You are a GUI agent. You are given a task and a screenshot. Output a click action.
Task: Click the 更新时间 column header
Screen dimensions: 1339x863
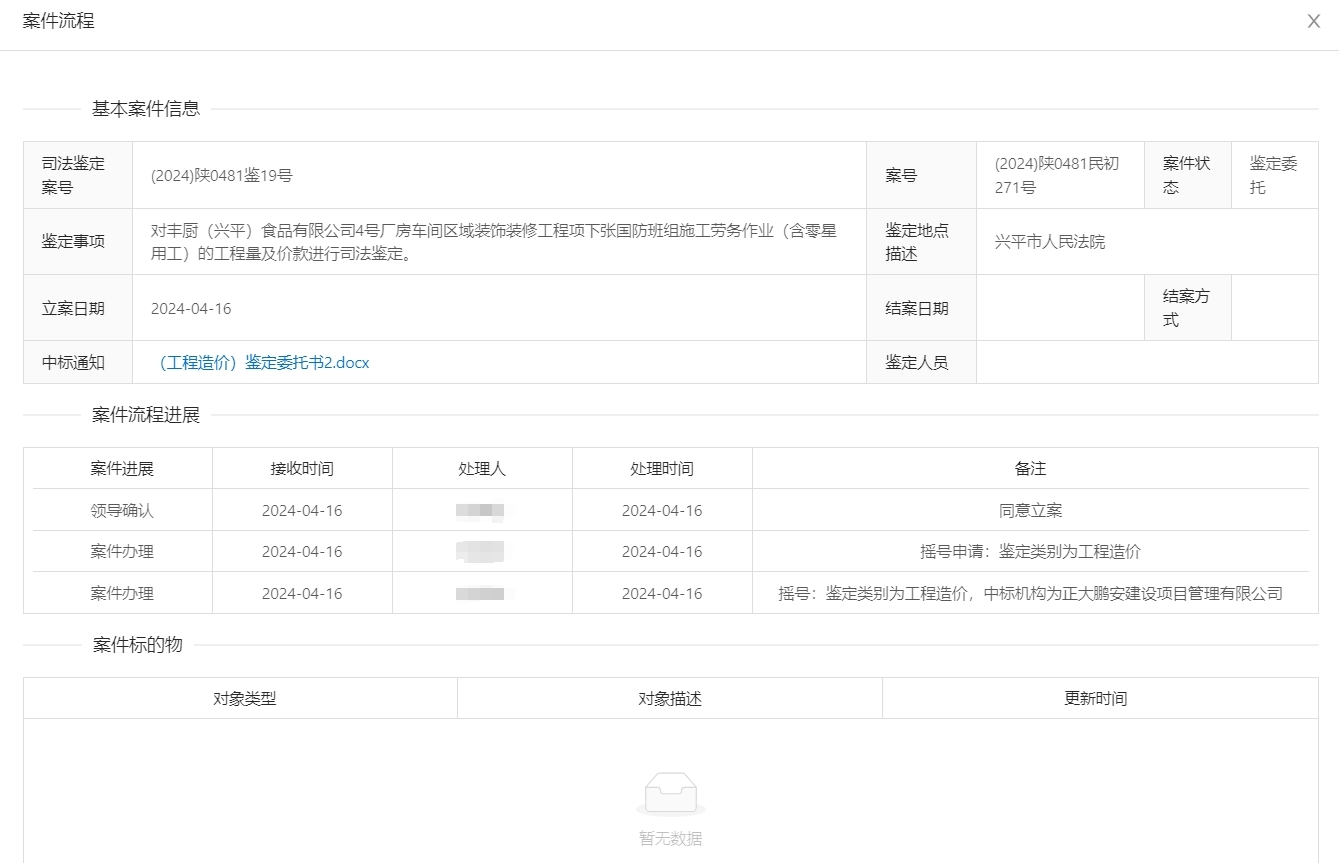[1096, 698]
